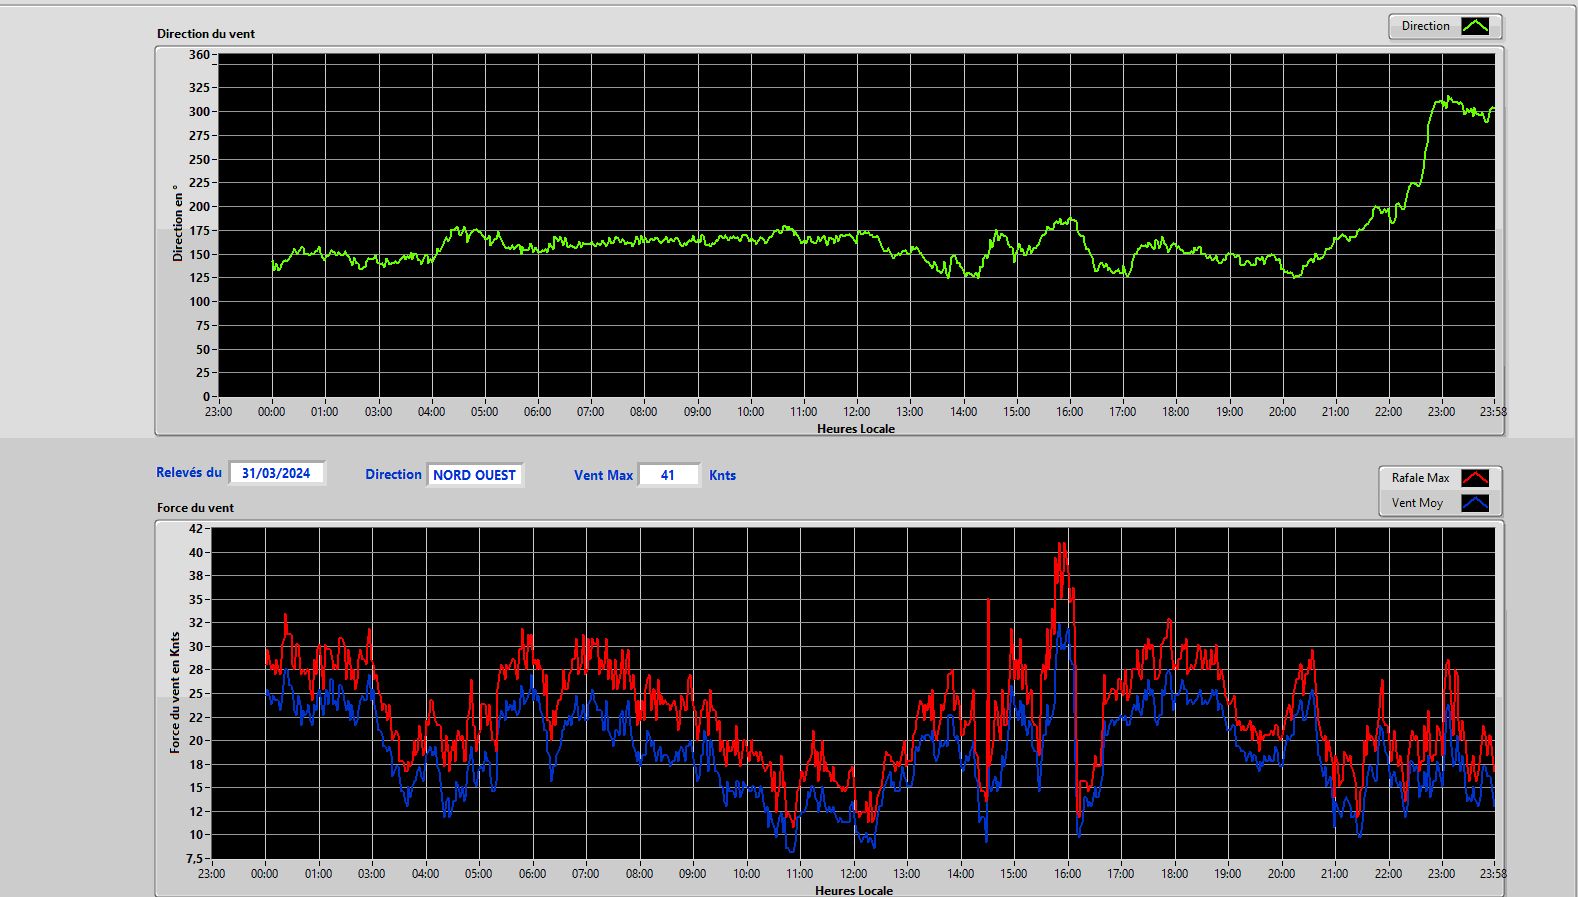Click the 23:58 tick on force chart
Image resolution: width=1578 pixels, height=897 pixels.
pos(1493,873)
